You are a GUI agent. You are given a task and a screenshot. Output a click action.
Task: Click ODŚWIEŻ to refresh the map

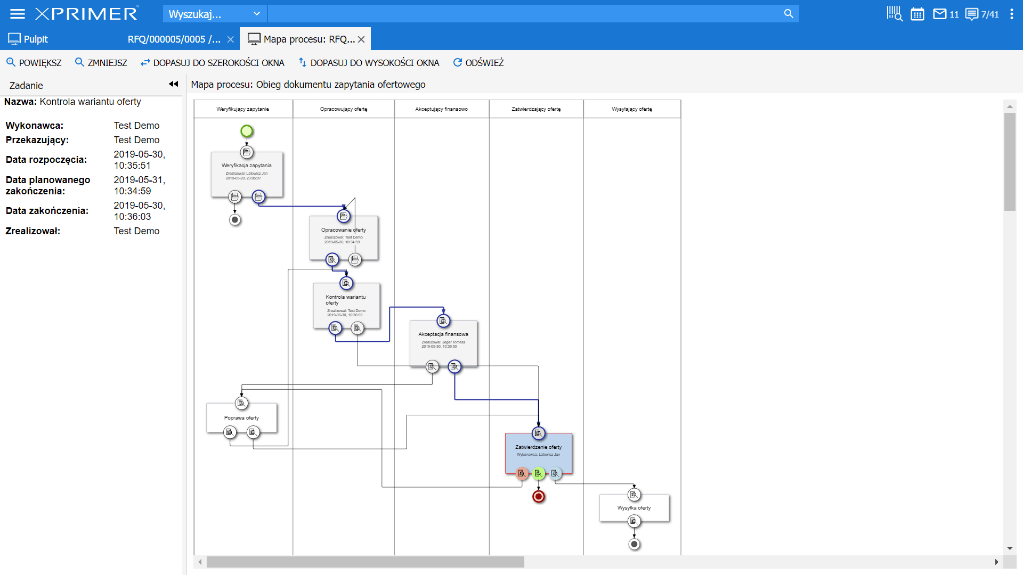(478, 62)
